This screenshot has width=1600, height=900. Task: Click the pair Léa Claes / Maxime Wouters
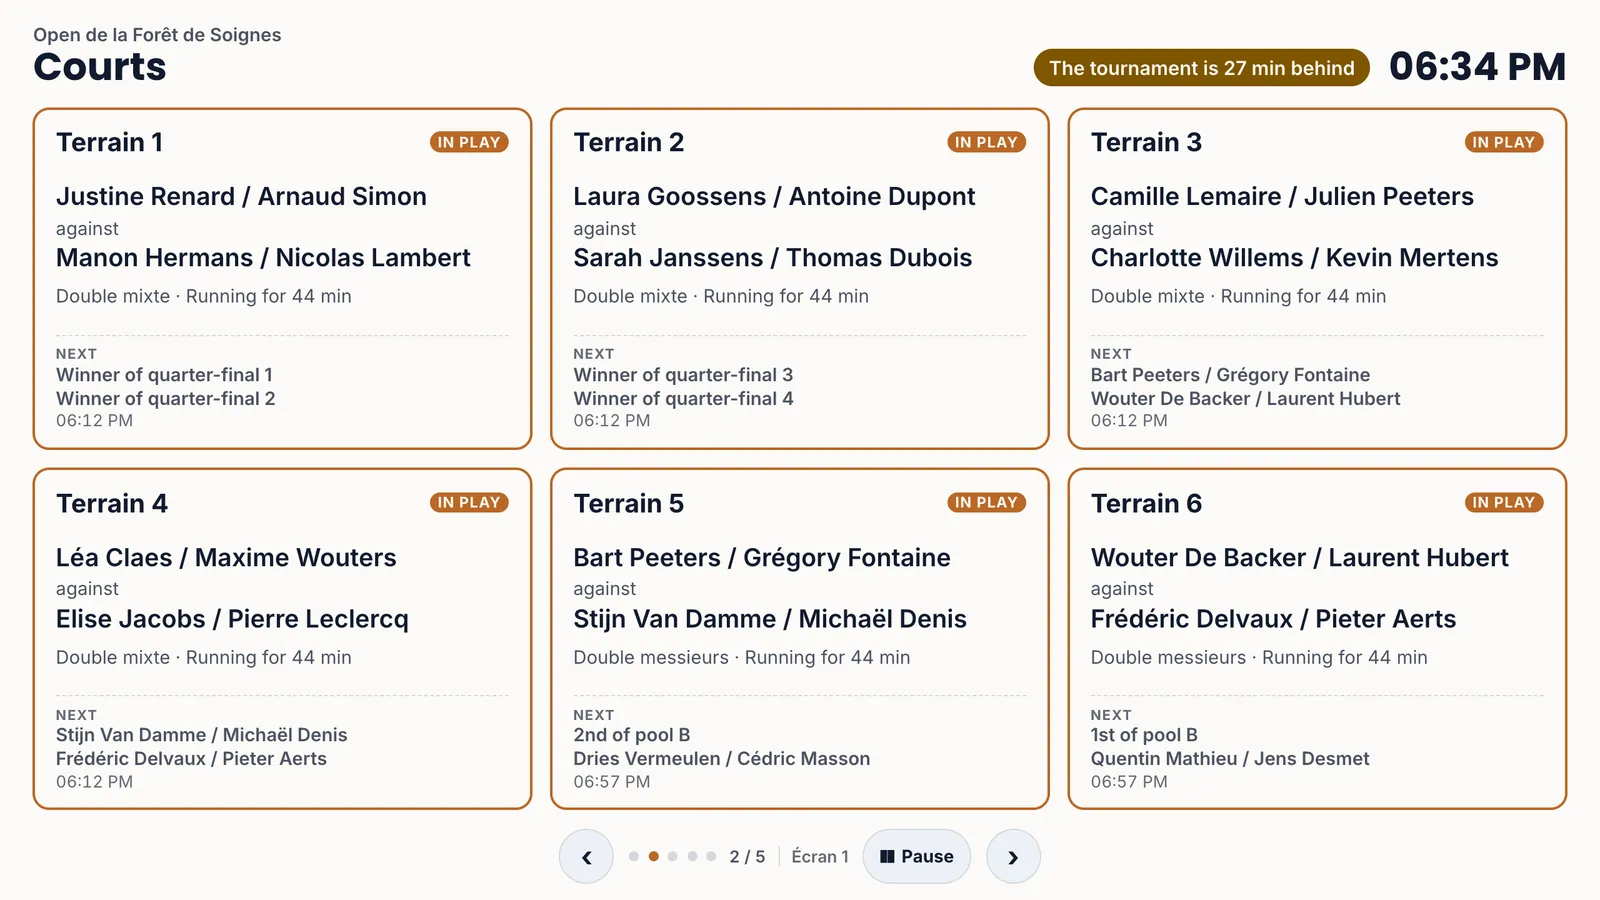tap(226, 557)
